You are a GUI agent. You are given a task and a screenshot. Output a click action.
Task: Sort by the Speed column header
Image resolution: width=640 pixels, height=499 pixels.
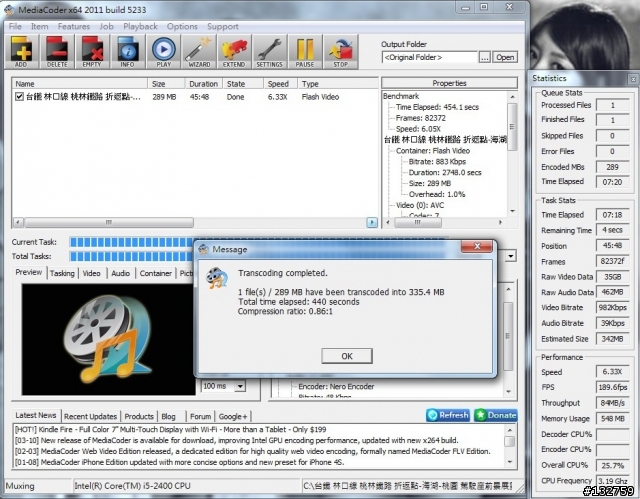[x=280, y=84]
